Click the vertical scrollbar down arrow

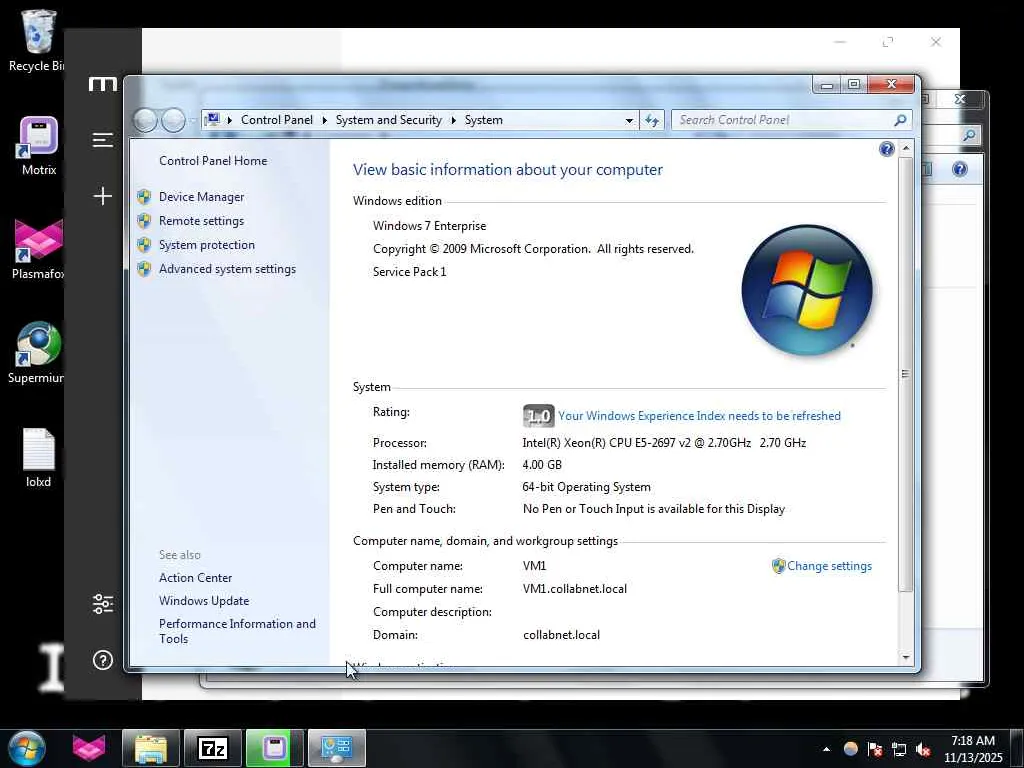905,658
